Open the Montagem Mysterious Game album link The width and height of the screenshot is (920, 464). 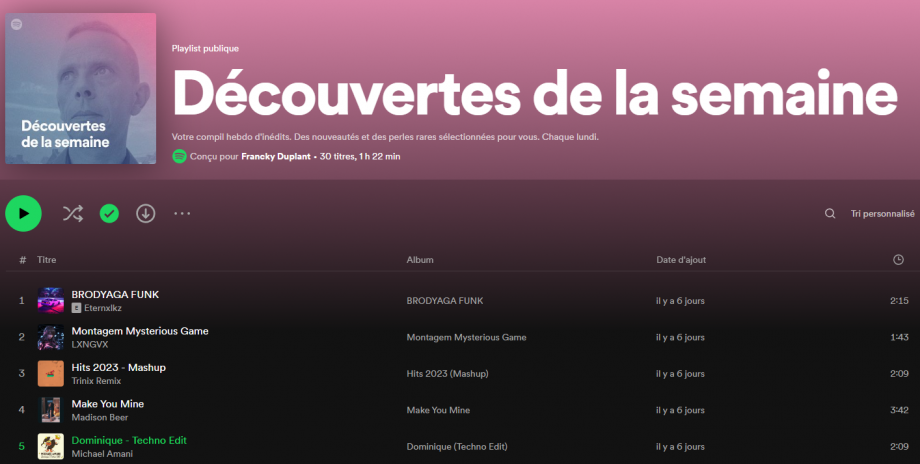click(466, 337)
